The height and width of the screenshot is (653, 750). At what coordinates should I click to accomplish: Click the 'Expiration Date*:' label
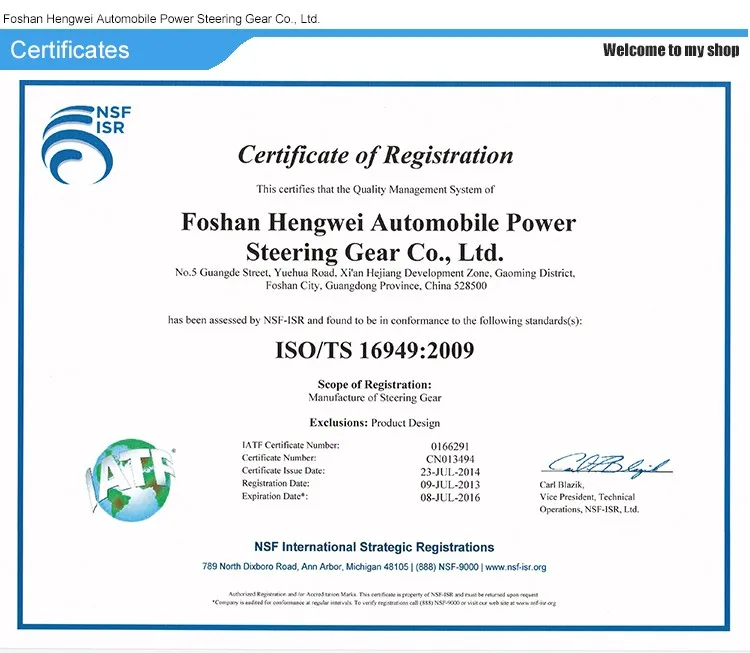pos(275,496)
